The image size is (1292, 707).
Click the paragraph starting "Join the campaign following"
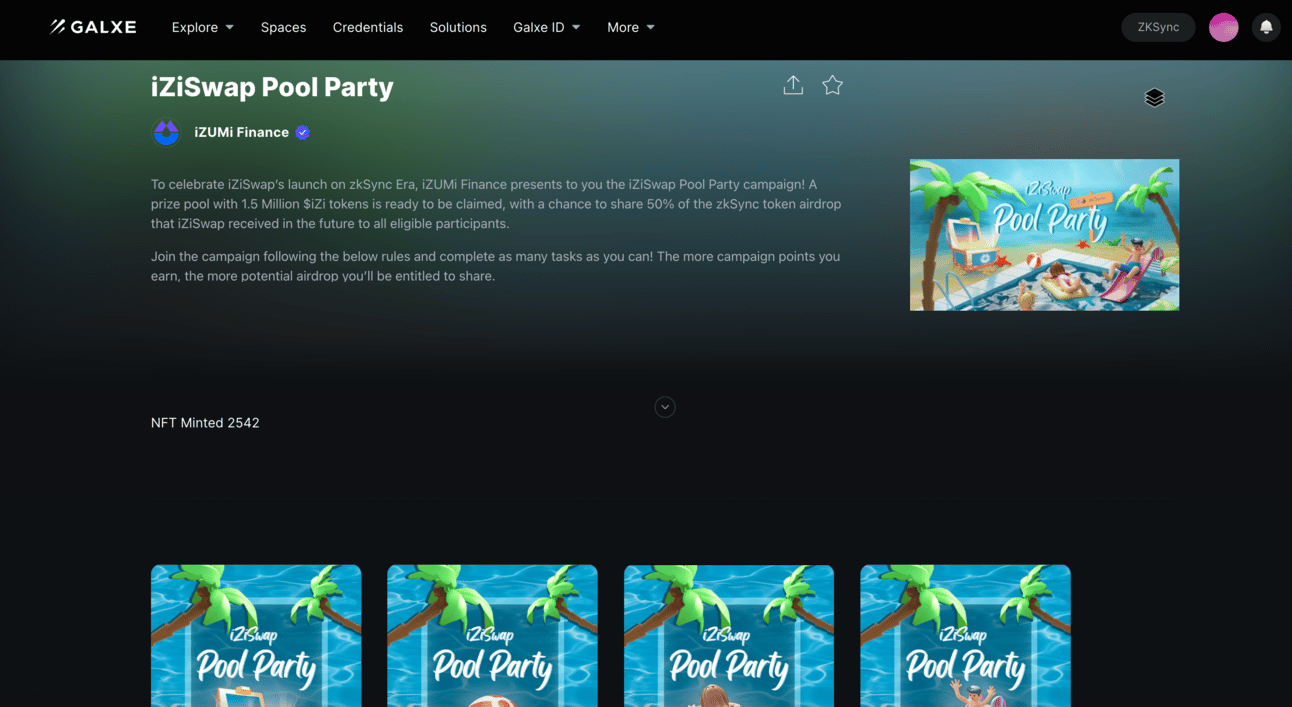pos(495,266)
